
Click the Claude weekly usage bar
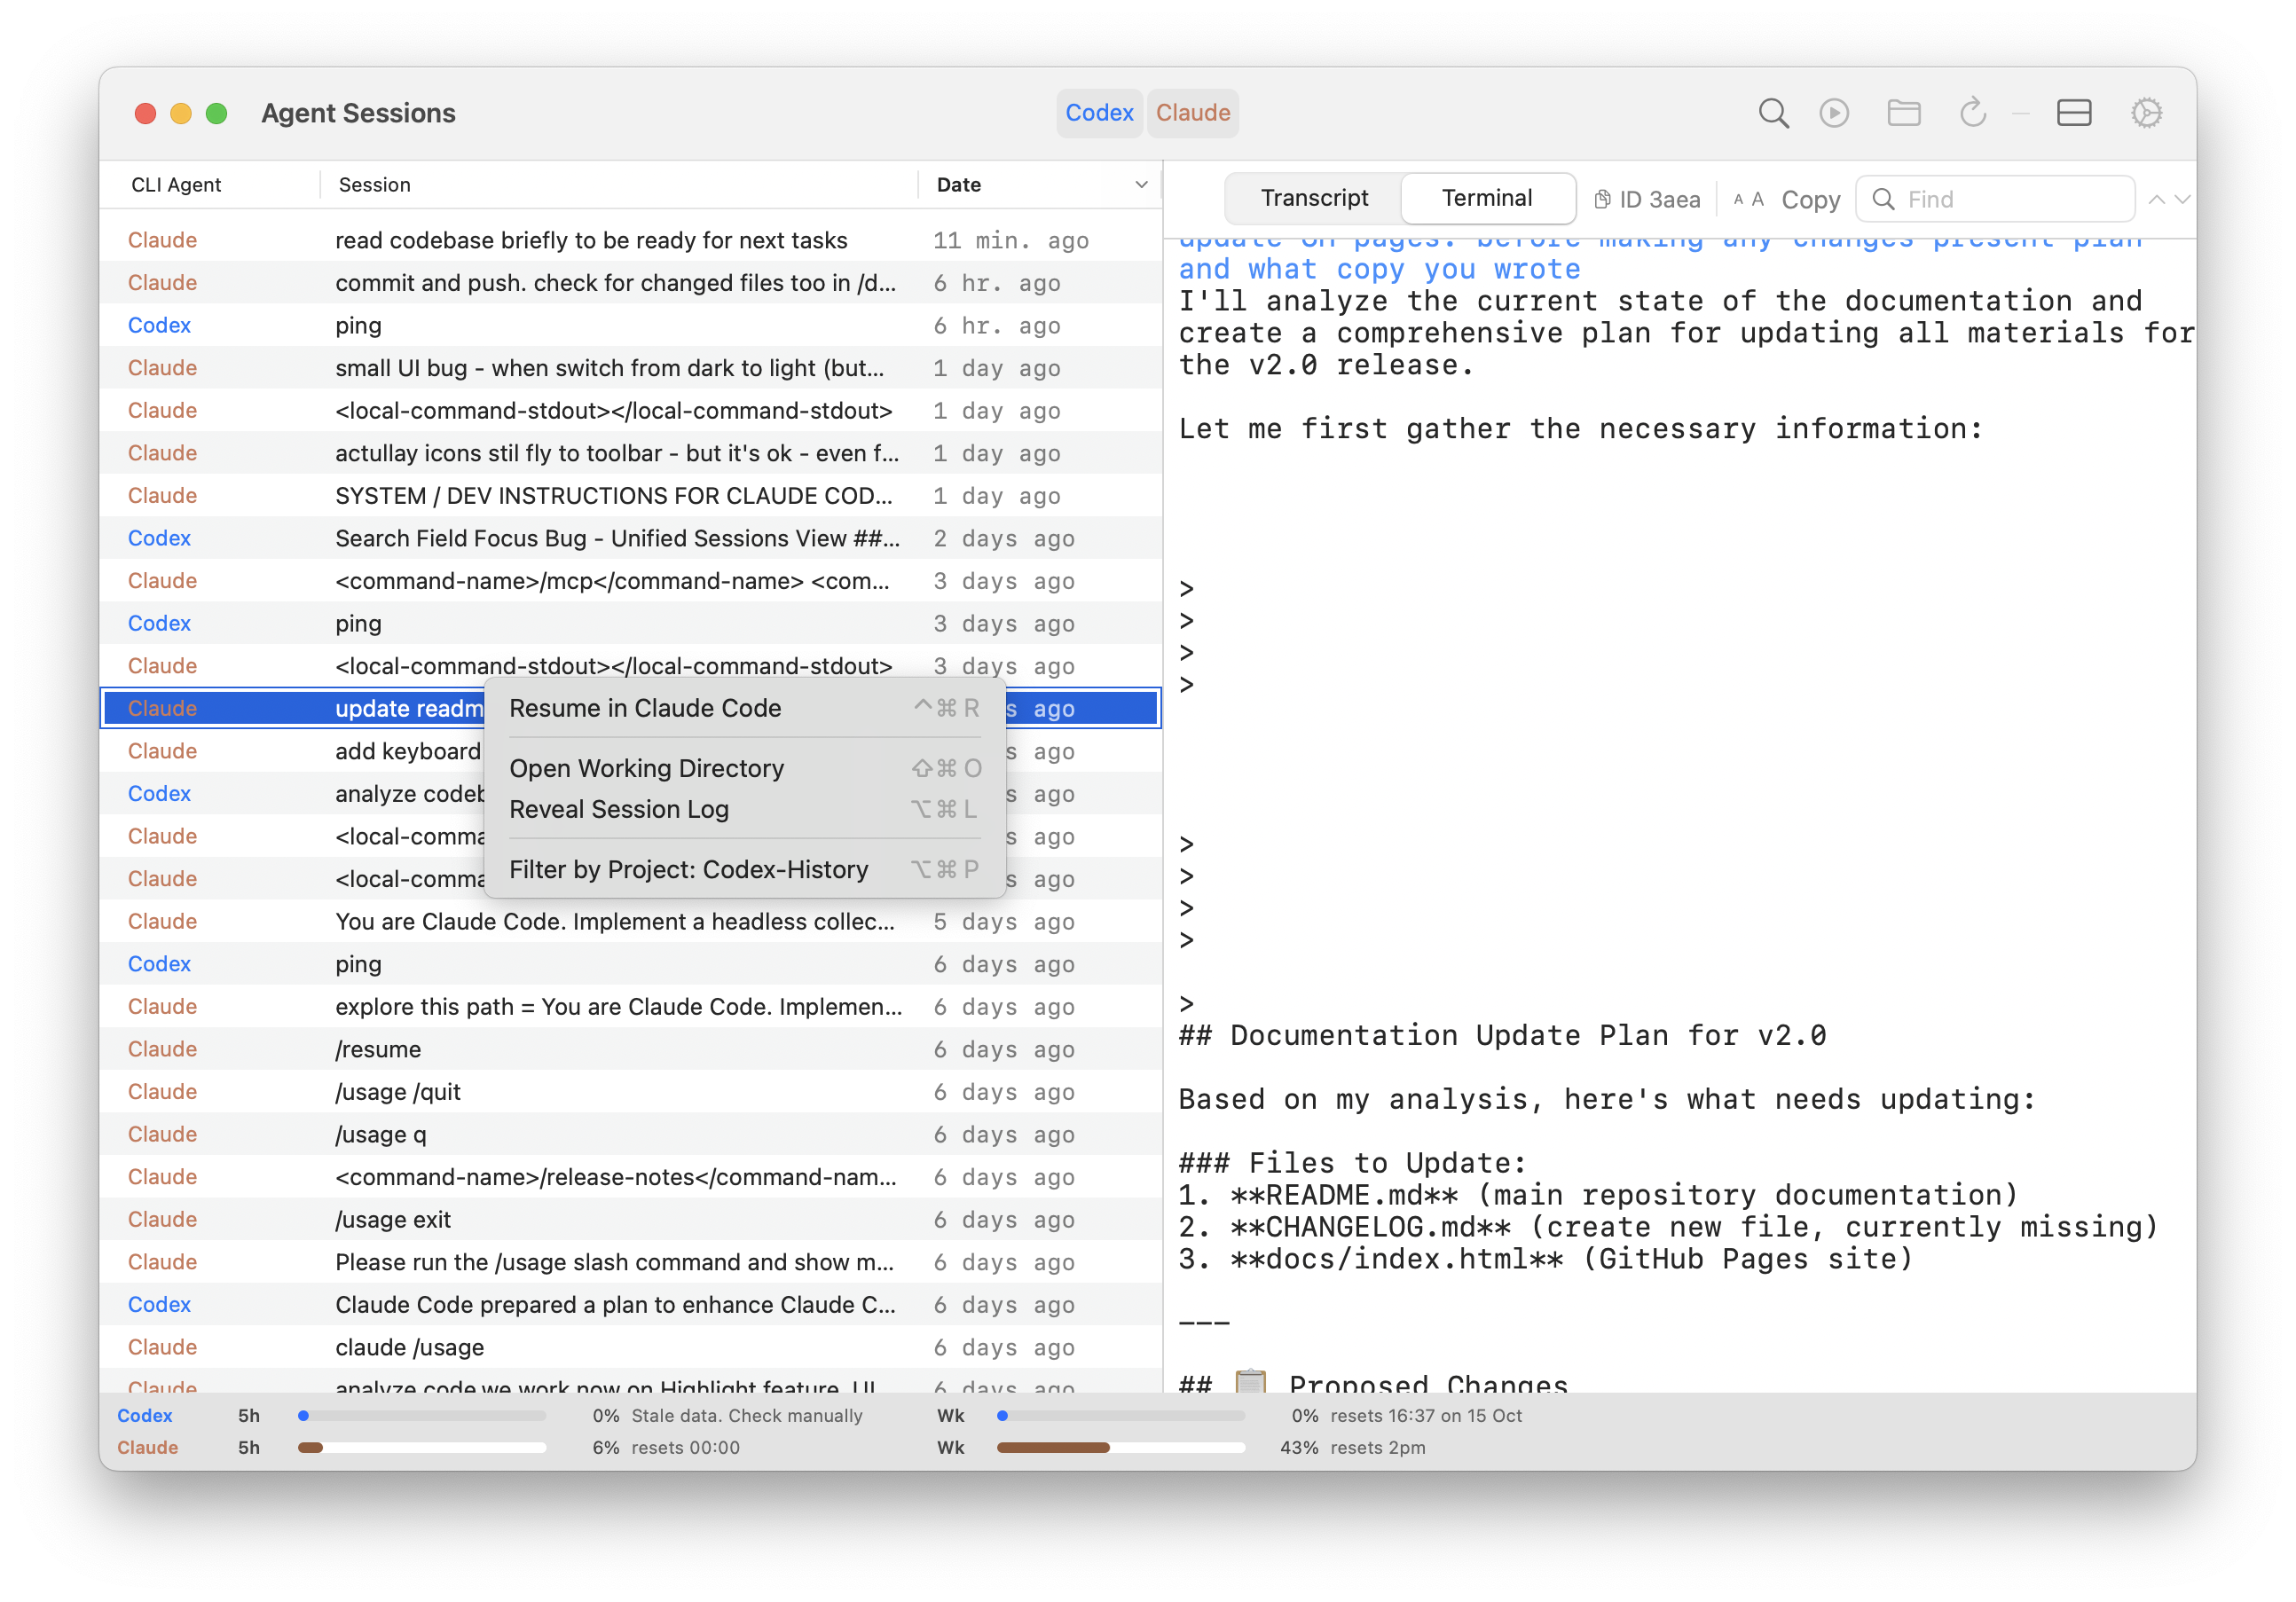point(1120,1447)
